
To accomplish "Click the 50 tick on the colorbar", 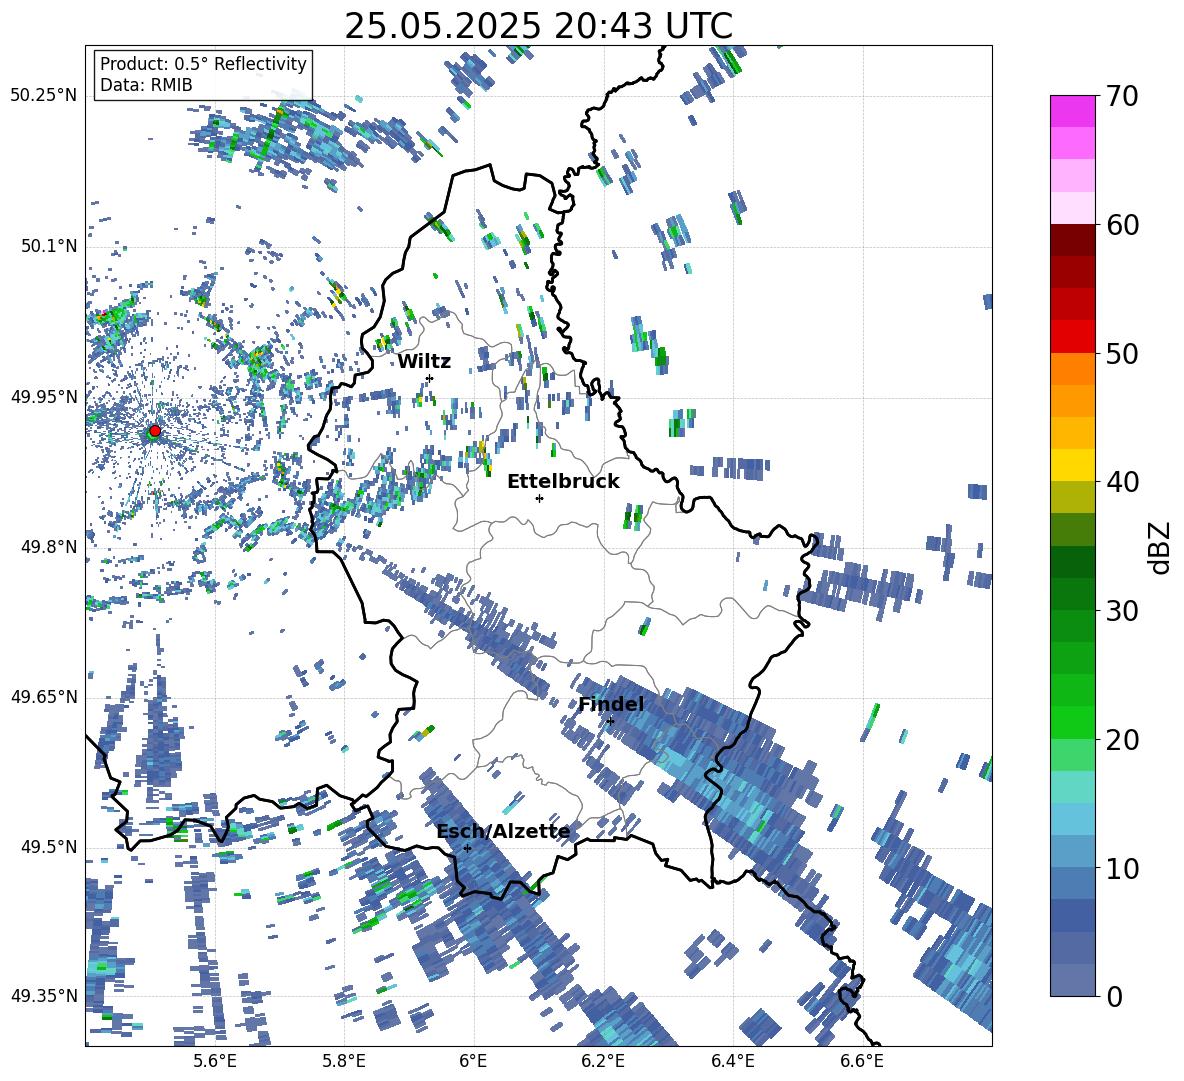I will [1122, 353].
